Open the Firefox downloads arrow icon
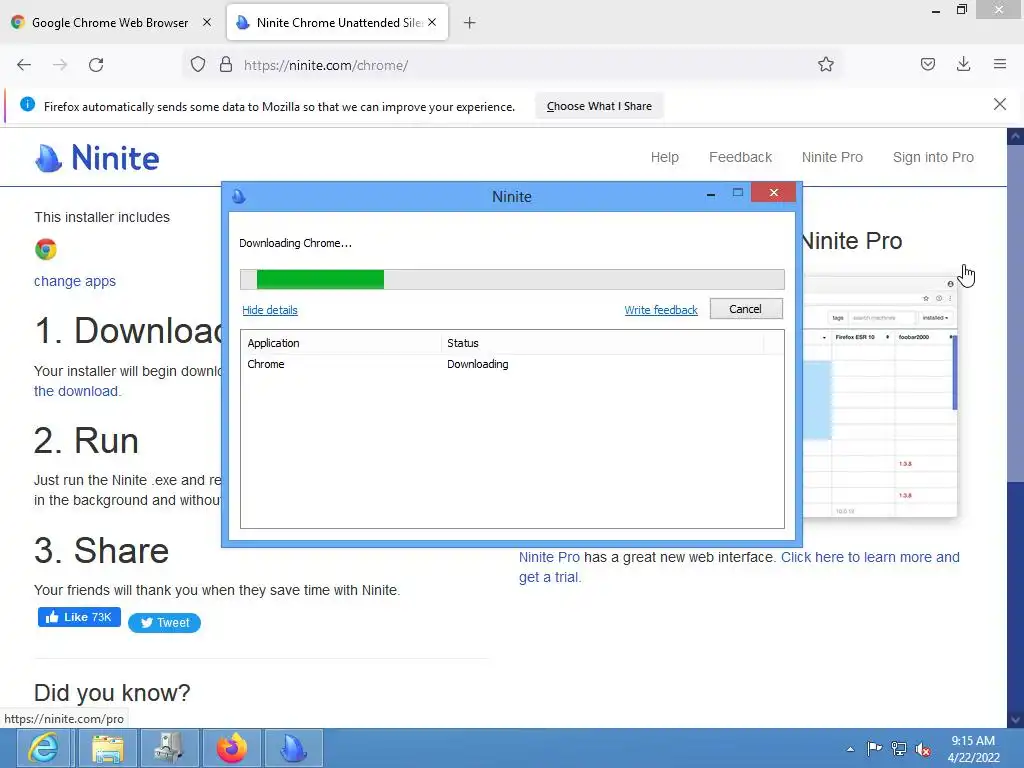Image resolution: width=1024 pixels, height=768 pixels. [963, 65]
